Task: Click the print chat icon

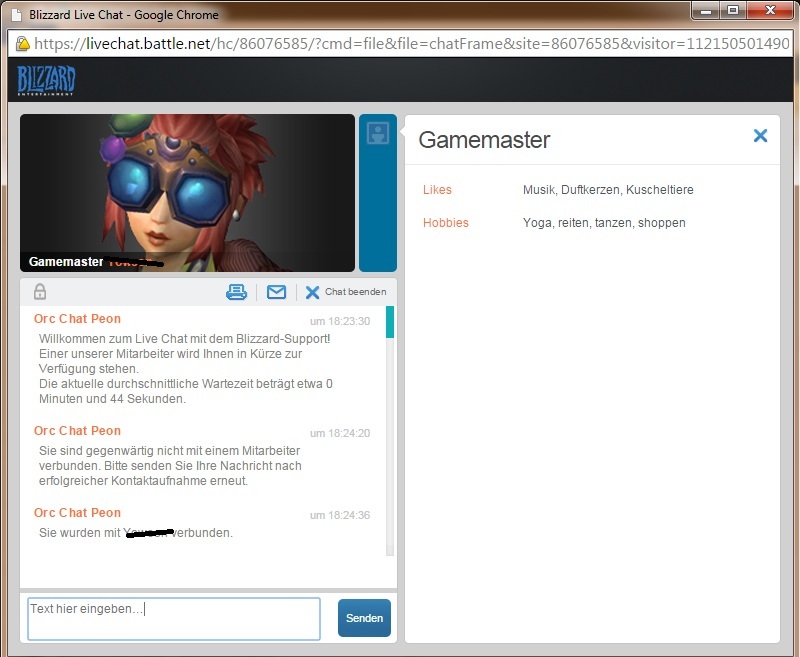Action: [x=236, y=292]
